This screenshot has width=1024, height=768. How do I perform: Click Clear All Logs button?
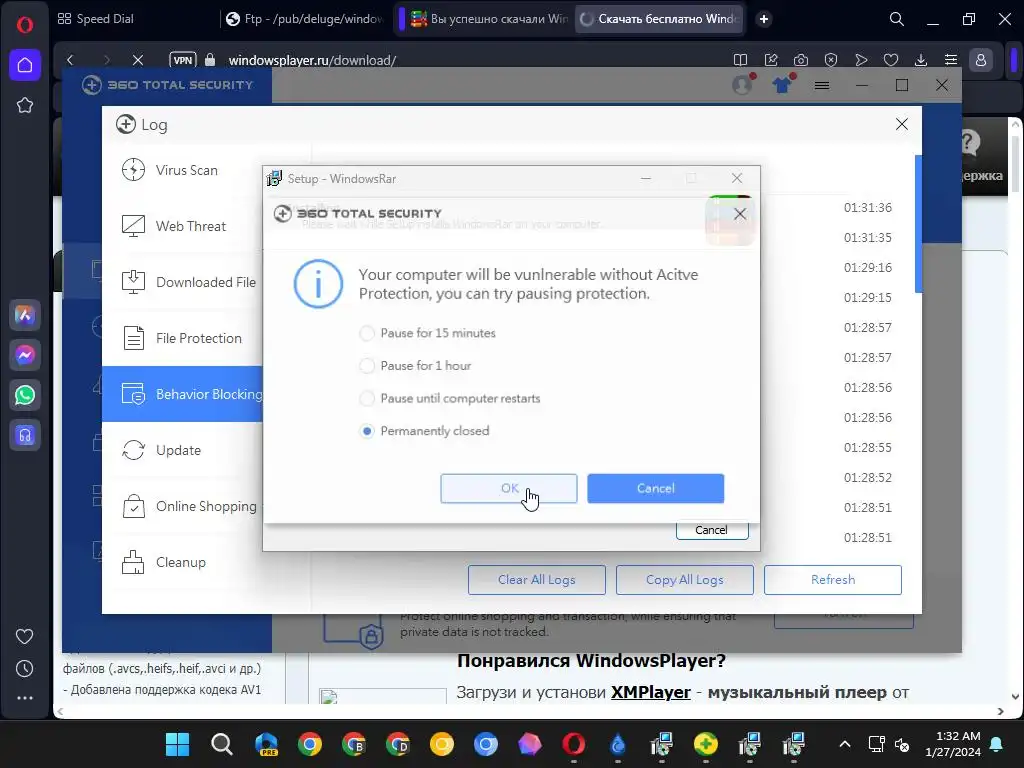tap(537, 580)
